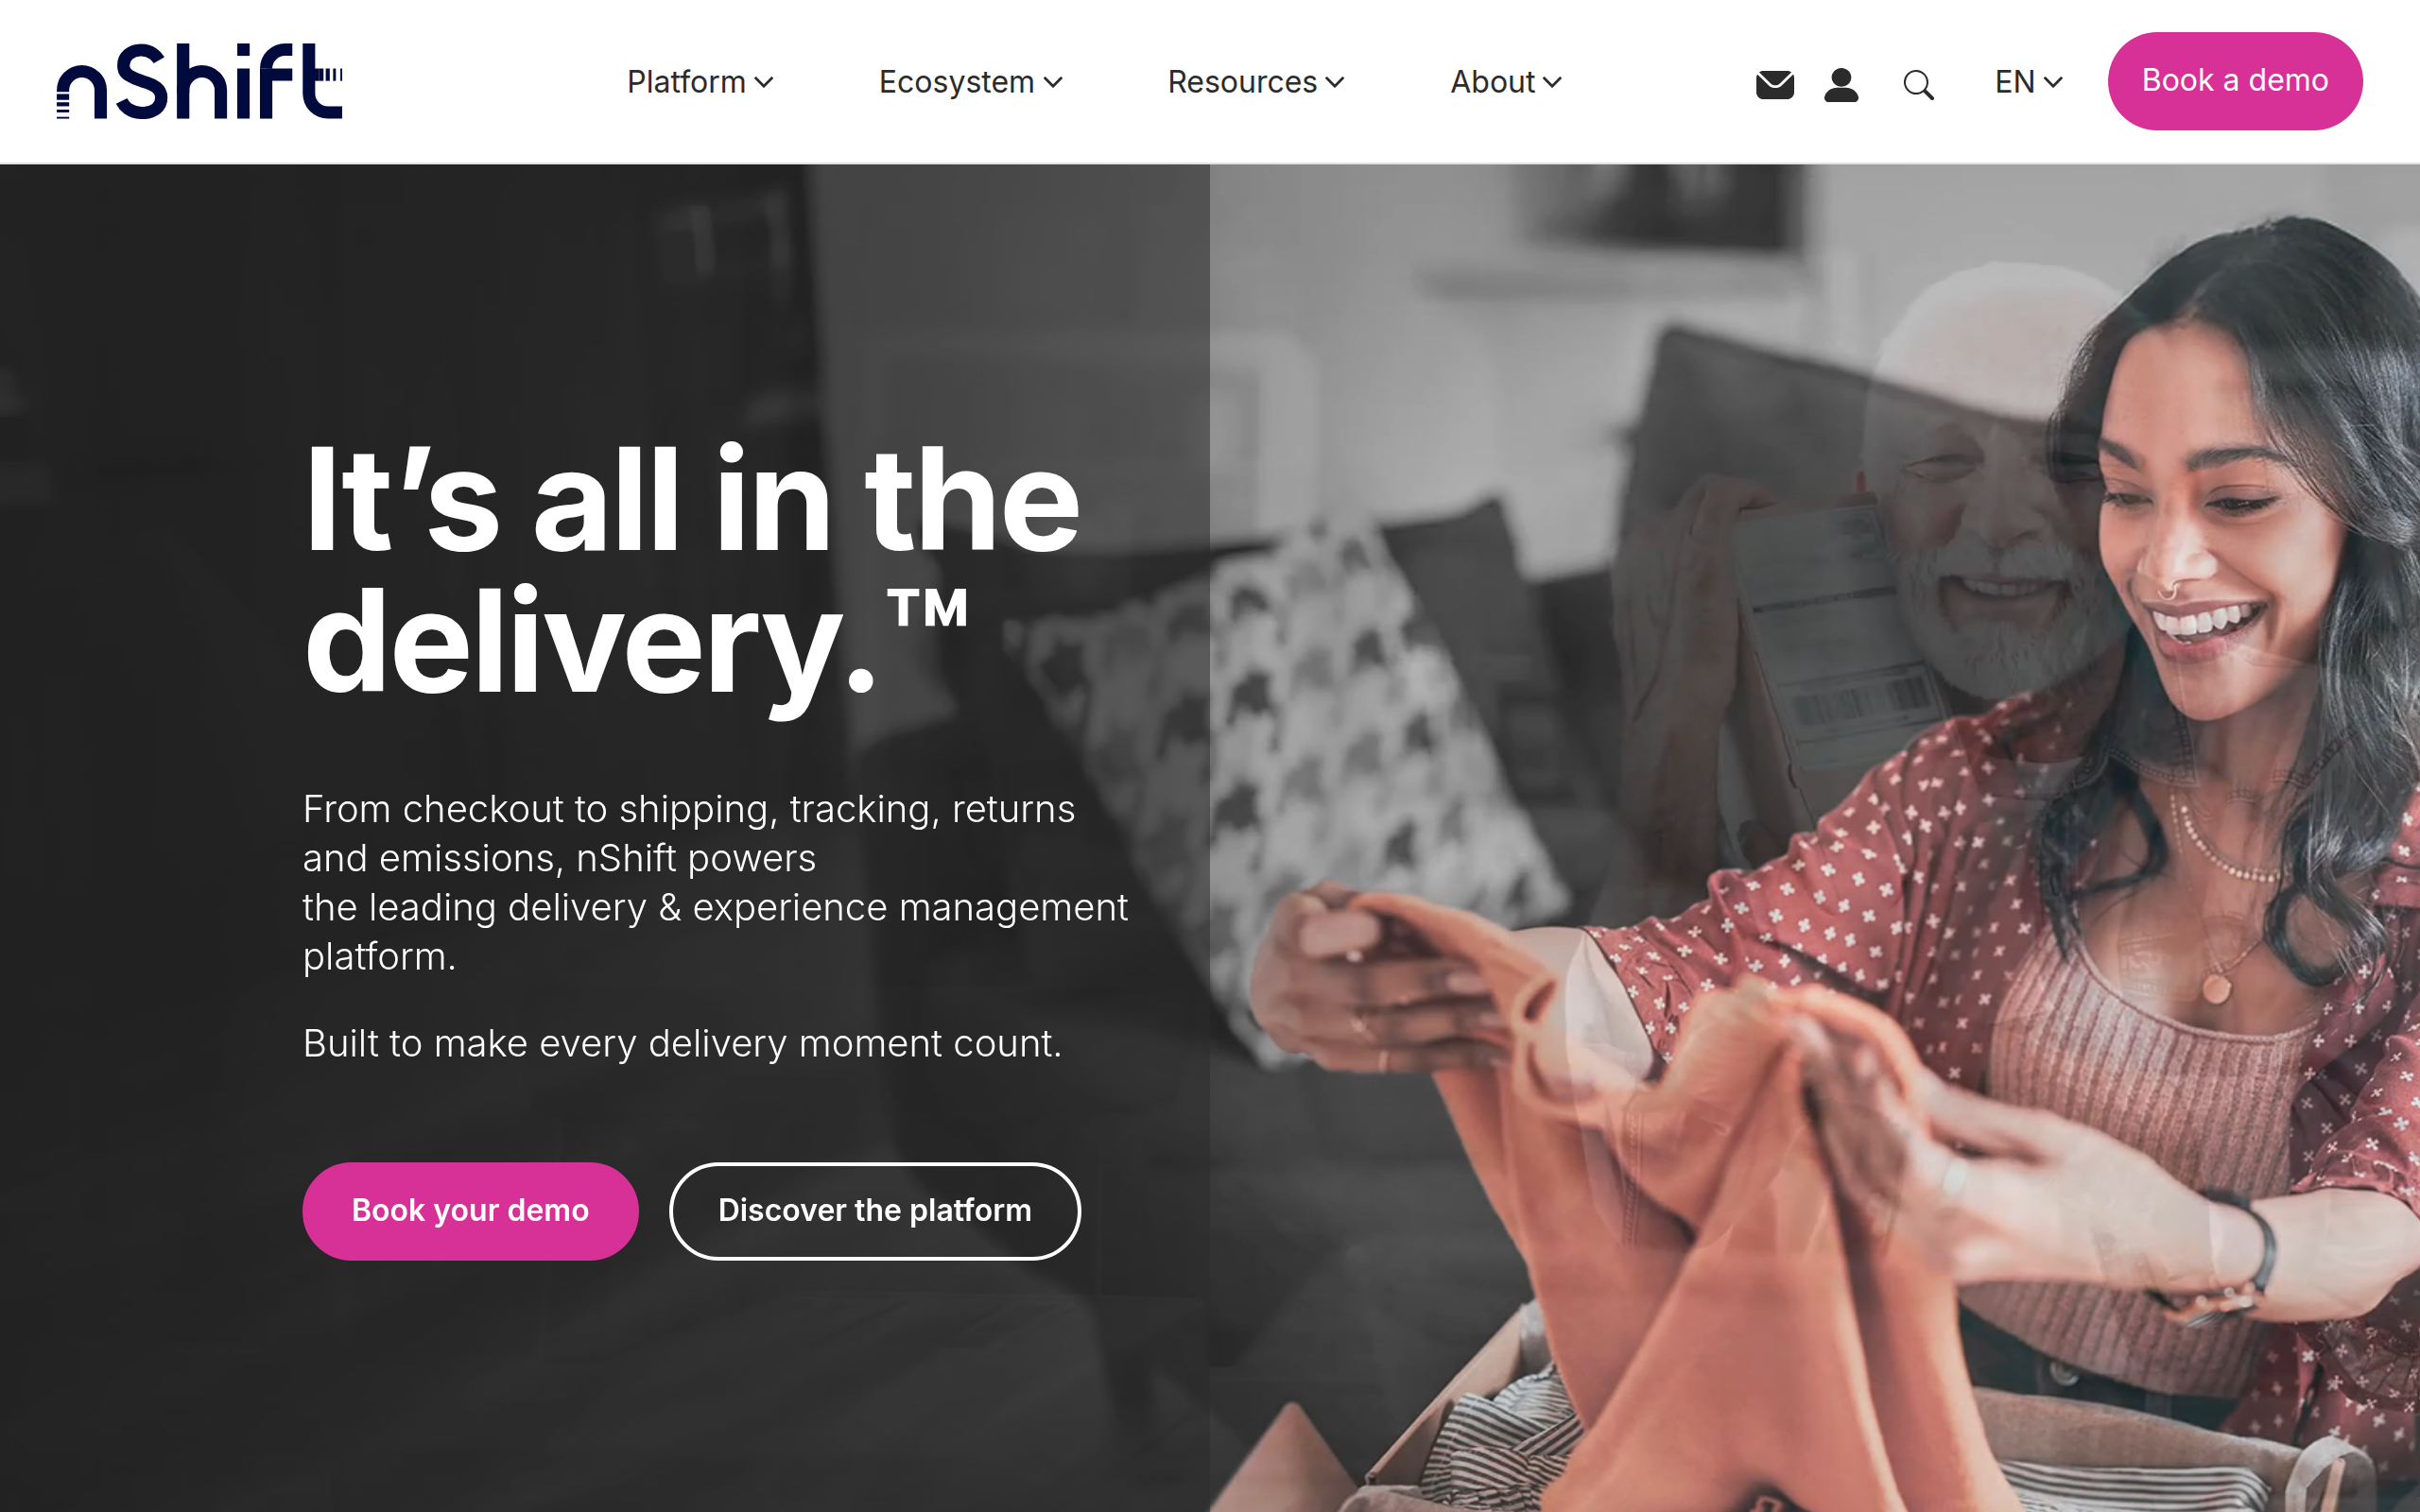Screen dimensions: 2420x1512
Task: Open the envelope contact icon
Action: 1775,85
